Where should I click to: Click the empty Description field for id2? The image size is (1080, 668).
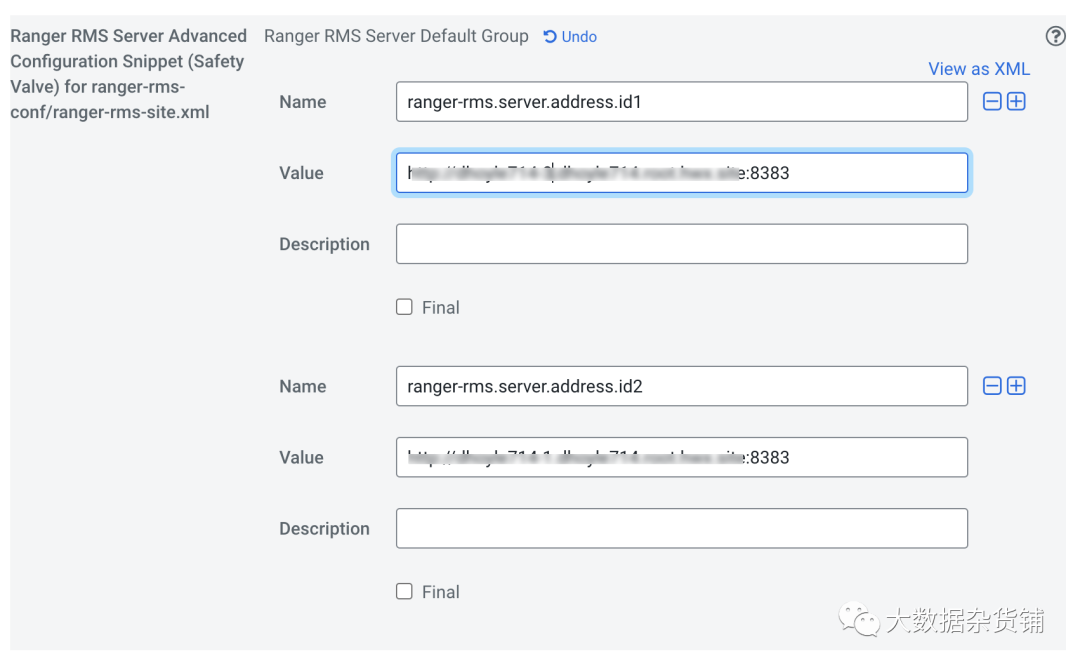pyautogui.click(x=681, y=528)
